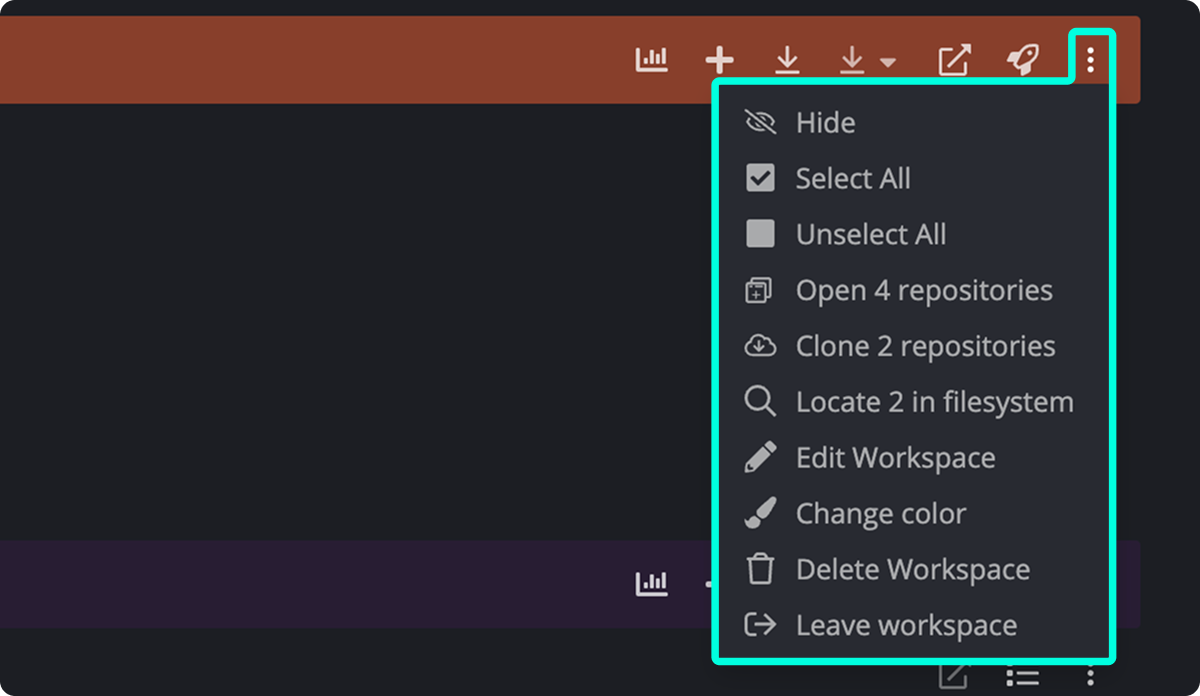Open the list view icon at bottom right
1200x696 pixels.
tap(1022, 676)
